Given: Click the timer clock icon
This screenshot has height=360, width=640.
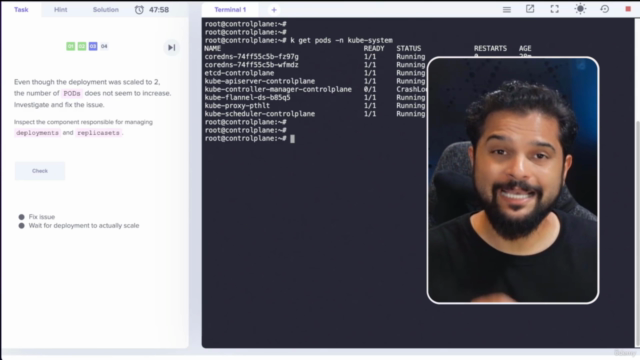Looking at the screenshot, I should pyautogui.click(x=139, y=10).
